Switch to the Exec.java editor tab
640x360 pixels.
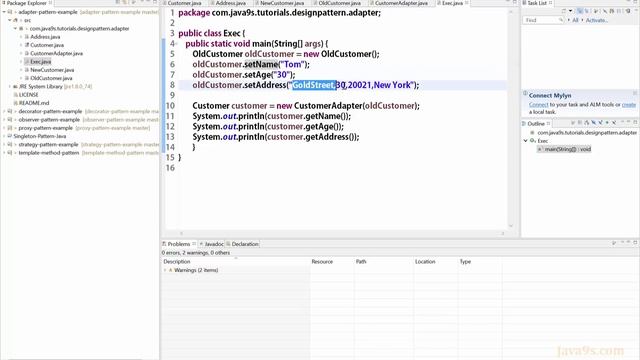pyautogui.click(x=452, y=3)
